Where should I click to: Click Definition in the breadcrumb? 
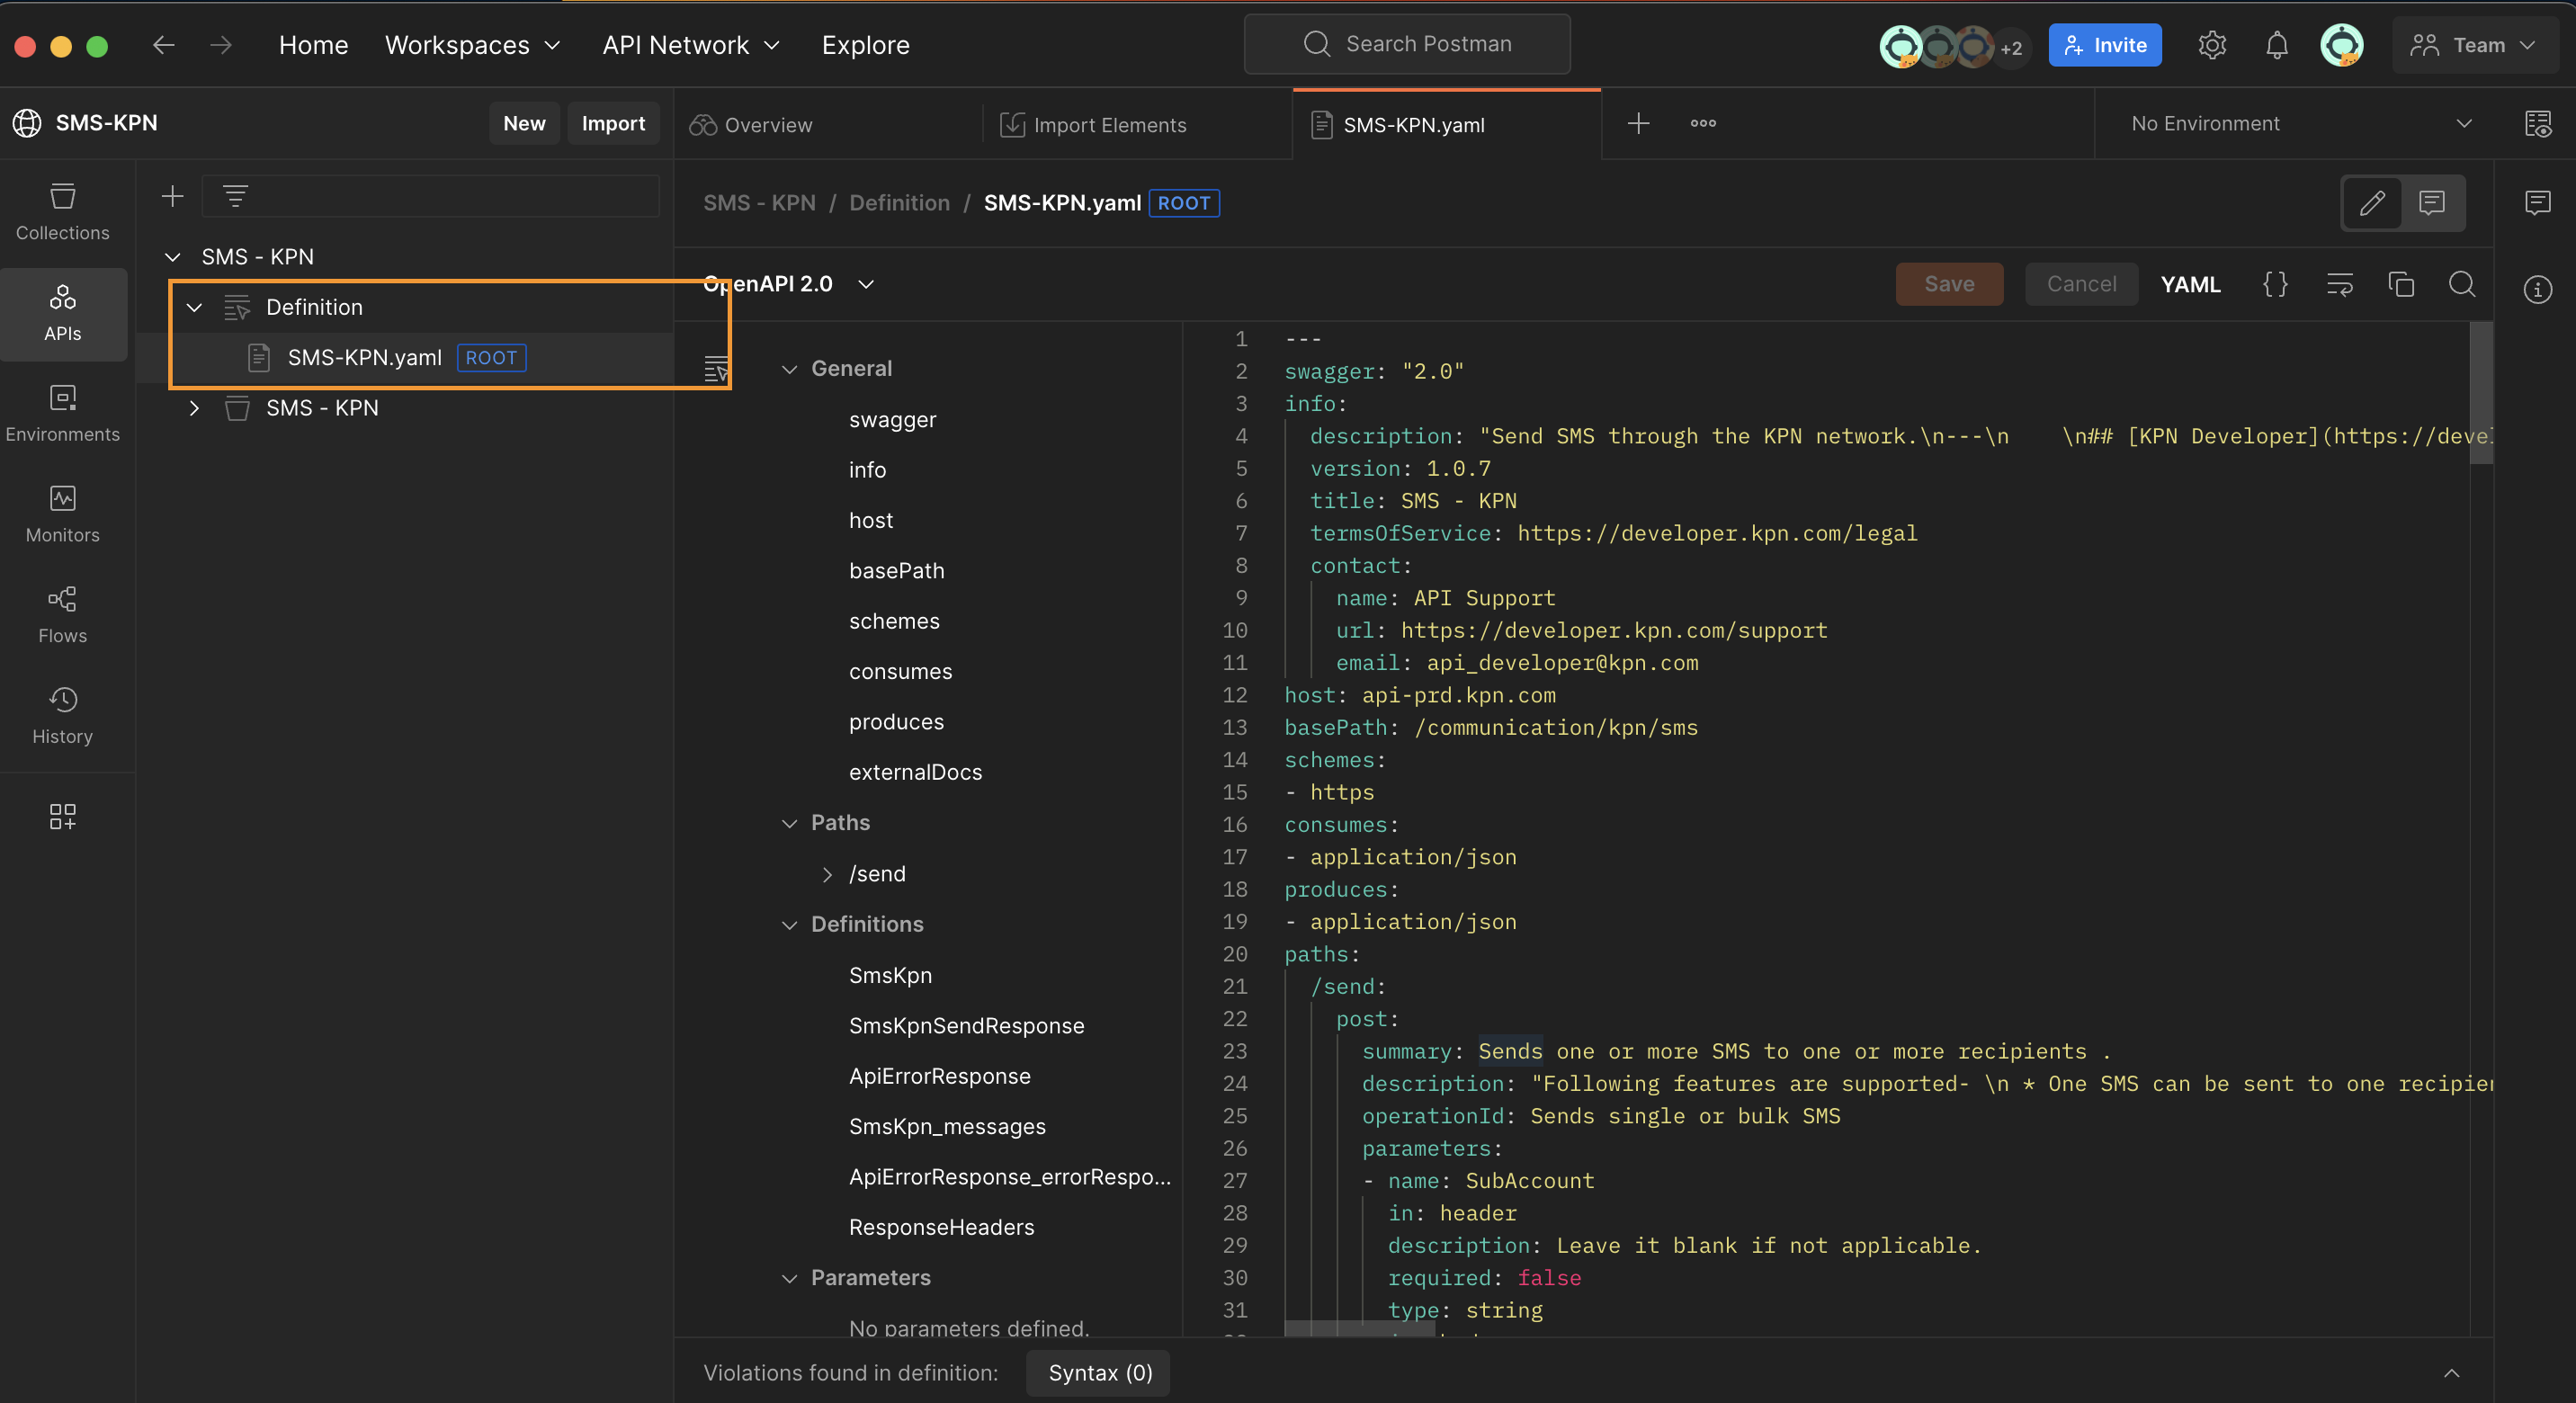[899, 203]
